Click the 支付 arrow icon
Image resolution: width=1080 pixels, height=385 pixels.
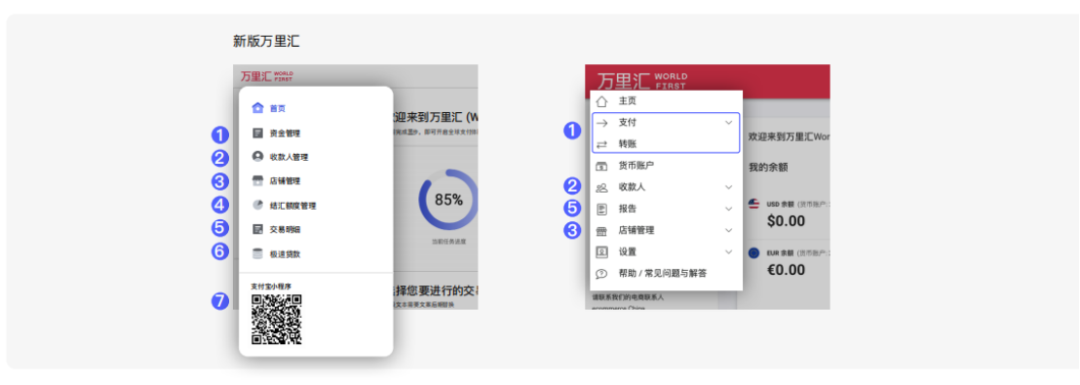click(601, 123)
